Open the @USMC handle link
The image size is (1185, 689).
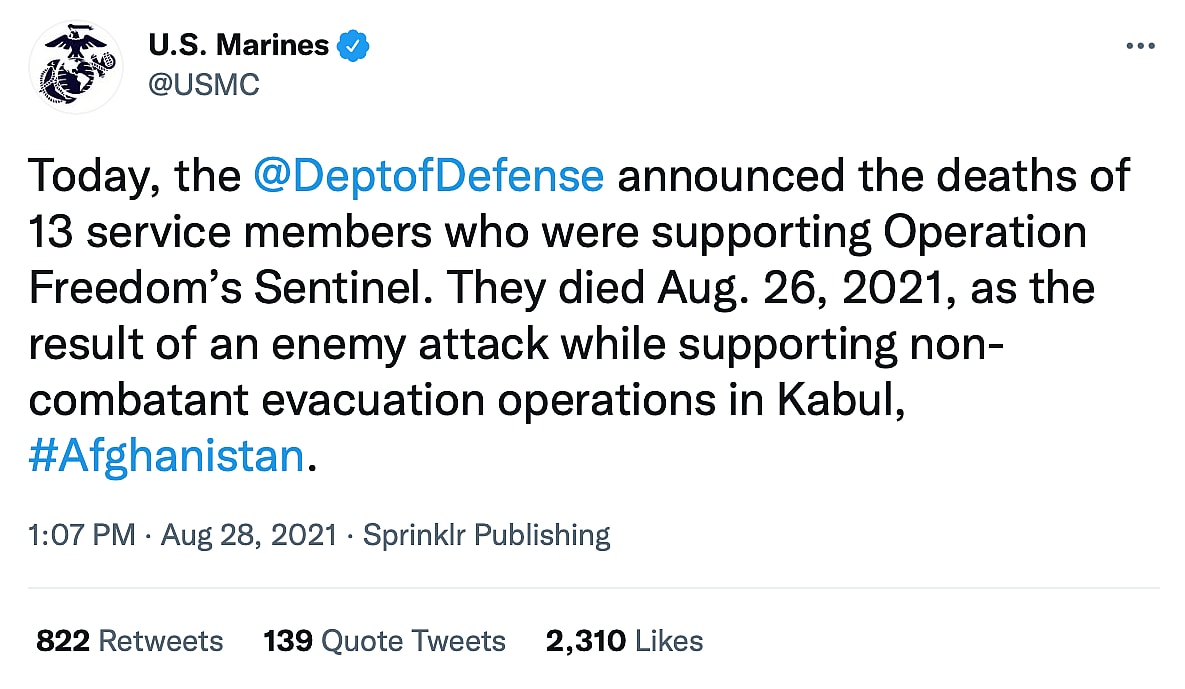(x=203, y=85)
